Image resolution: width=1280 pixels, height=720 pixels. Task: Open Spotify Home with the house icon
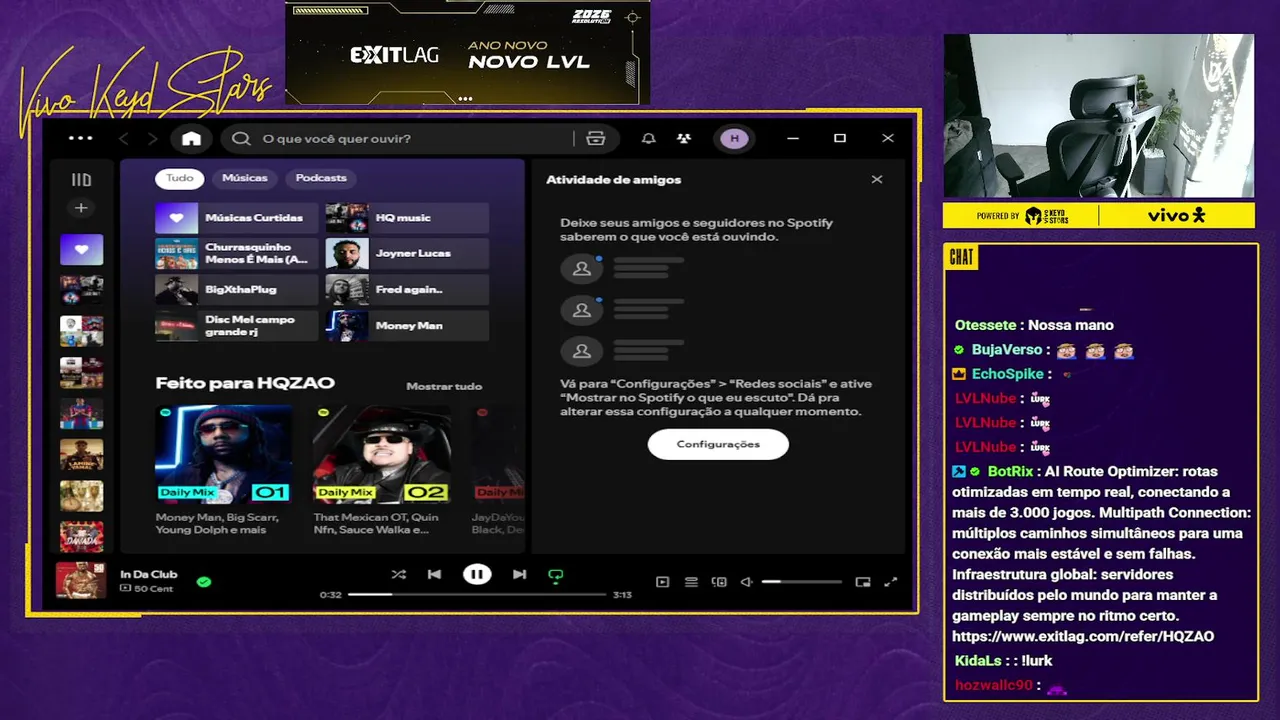pos(191,138)
